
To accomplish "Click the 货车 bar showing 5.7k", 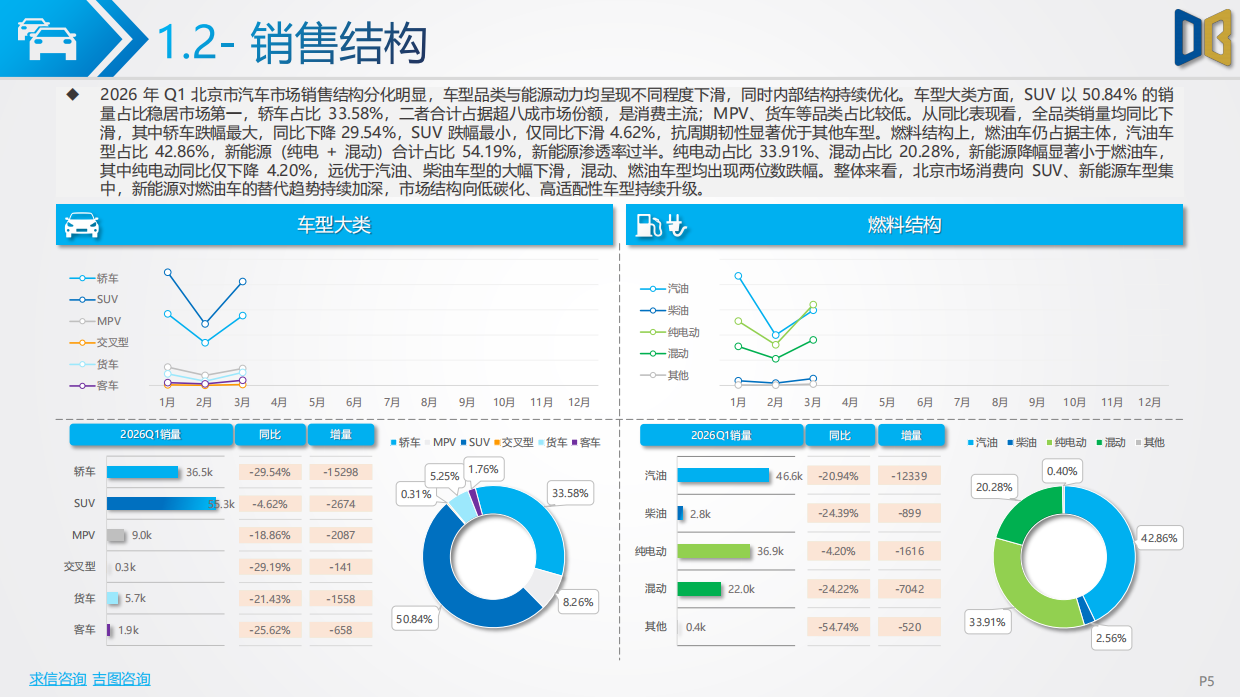I will pos(112,598).
